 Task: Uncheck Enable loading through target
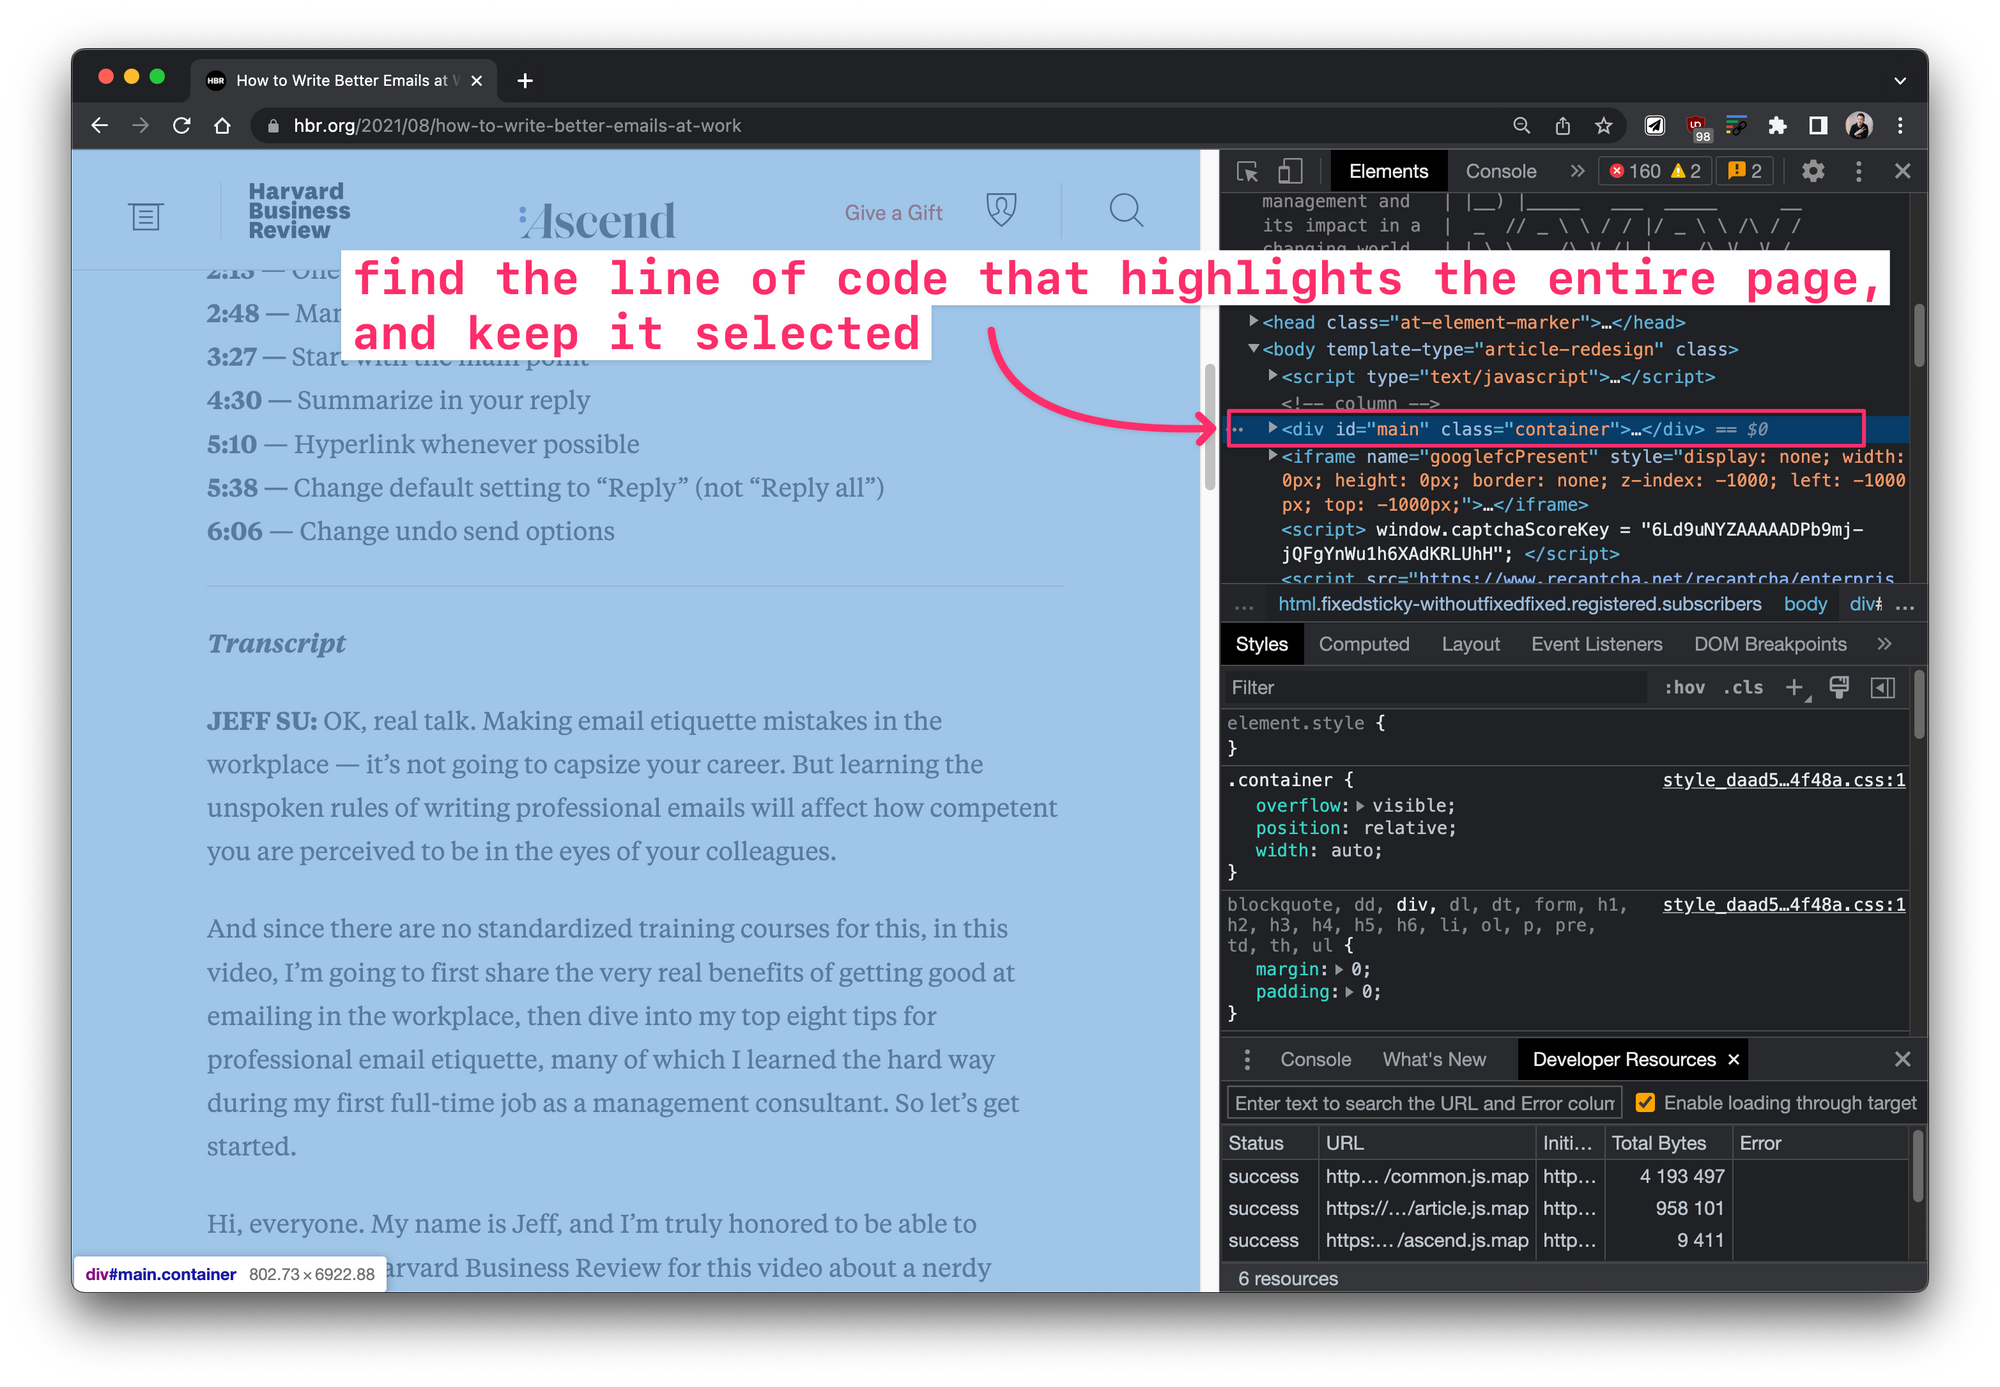(1645, 1103)
